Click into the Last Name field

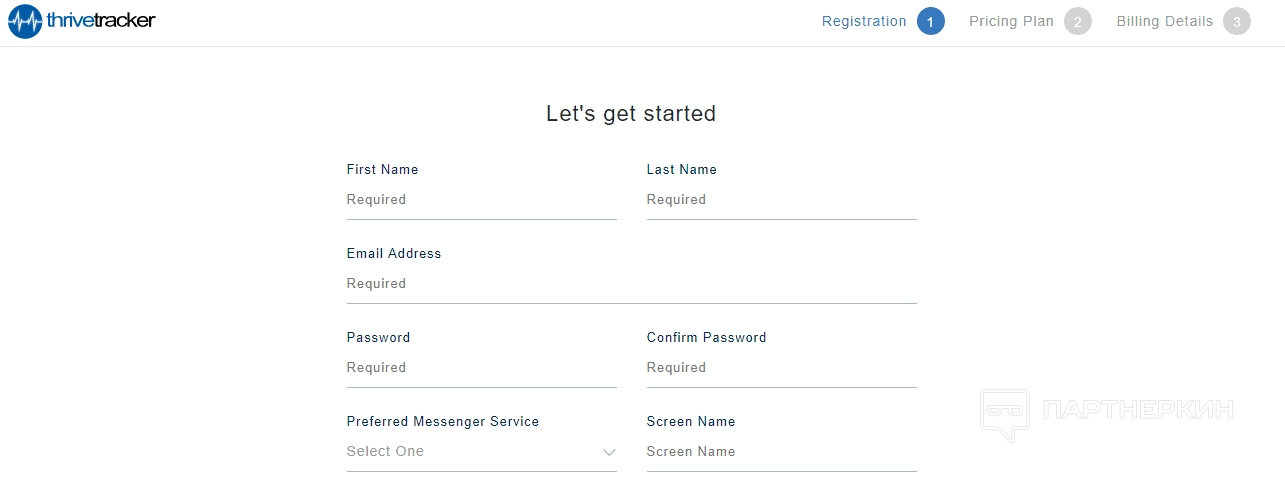[781, 200]
